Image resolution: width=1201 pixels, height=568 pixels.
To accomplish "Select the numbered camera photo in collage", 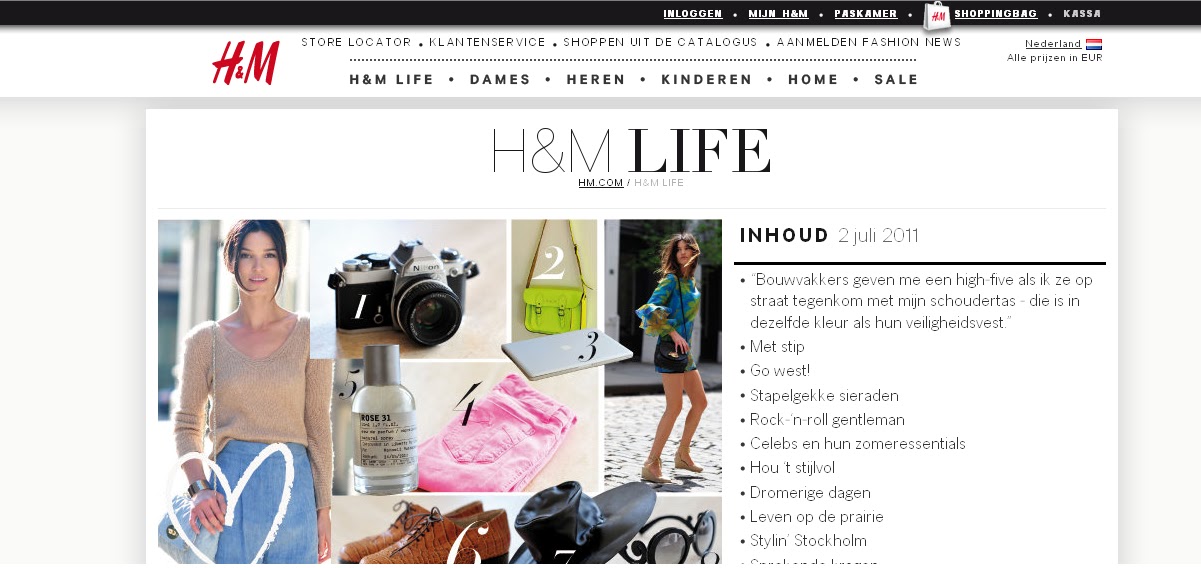I will tap(408, 288).
